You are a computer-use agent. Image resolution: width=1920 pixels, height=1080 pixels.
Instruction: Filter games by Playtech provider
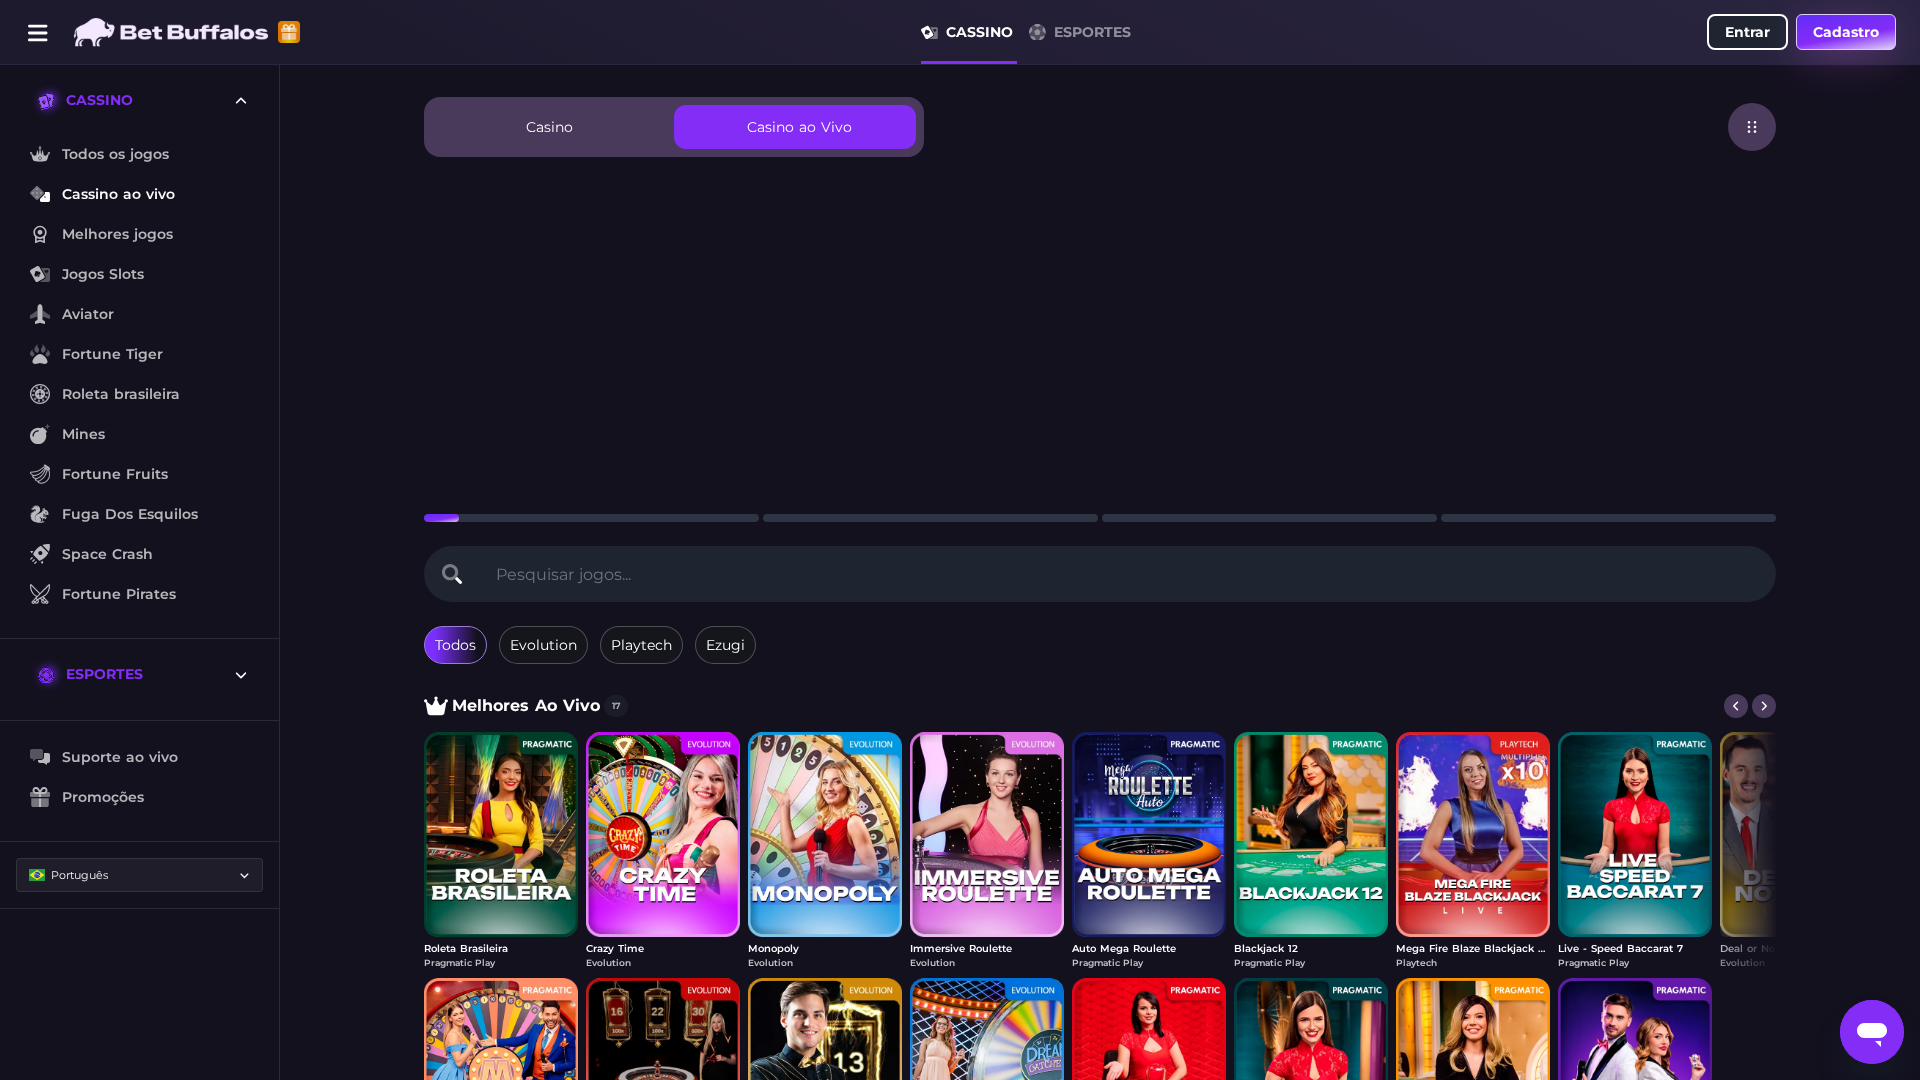coord(641,645)
